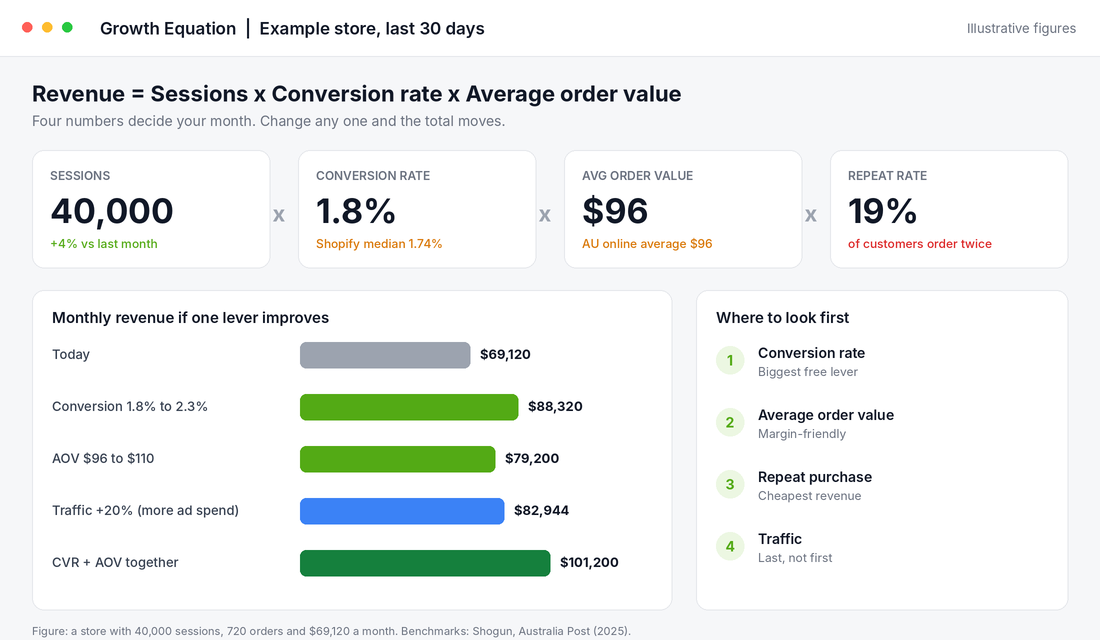Click 'Four numbers decide your month' subtitle
The width and height of the screenshot is (1100, 640).
pyautogui.click(x=268, y=121)
